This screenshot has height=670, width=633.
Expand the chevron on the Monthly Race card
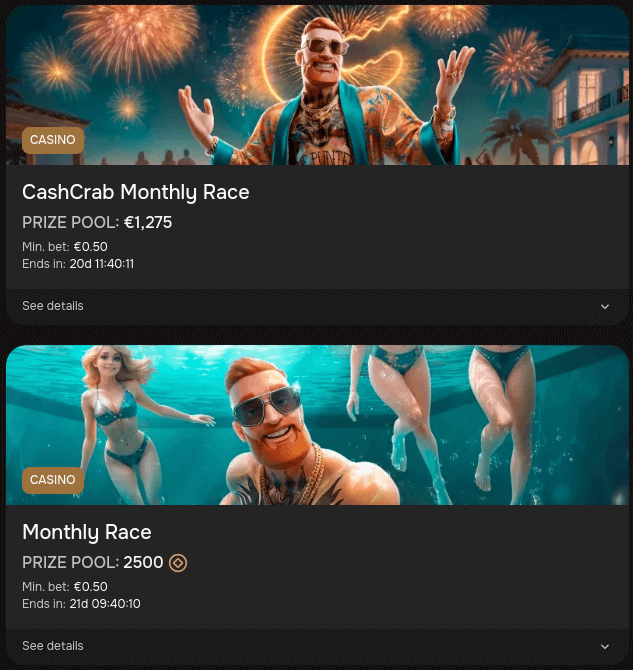(605, 646)
